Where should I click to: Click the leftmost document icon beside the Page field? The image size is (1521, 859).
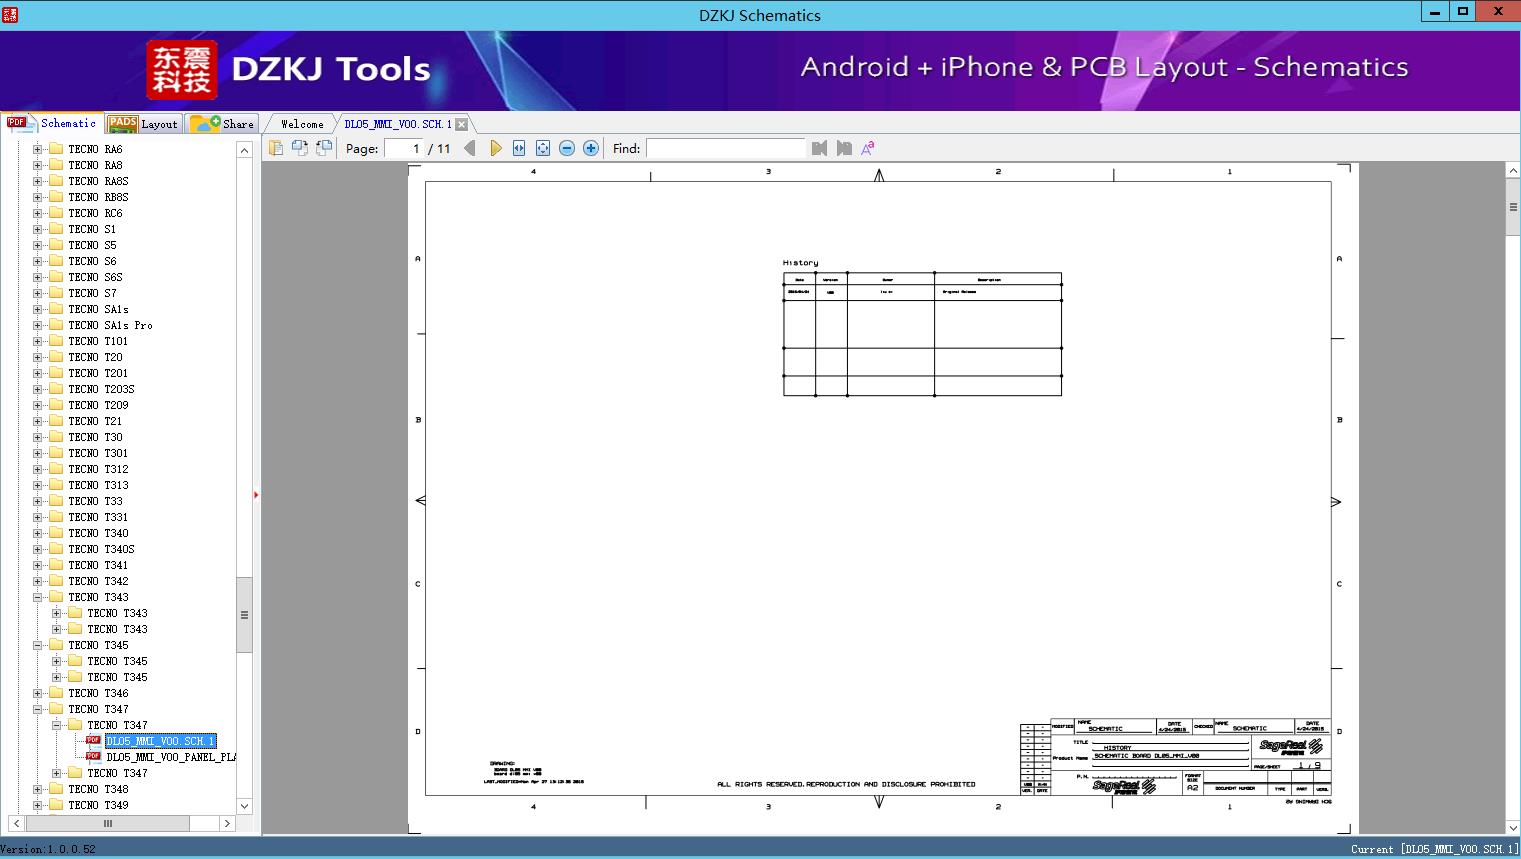pos(276,148)
